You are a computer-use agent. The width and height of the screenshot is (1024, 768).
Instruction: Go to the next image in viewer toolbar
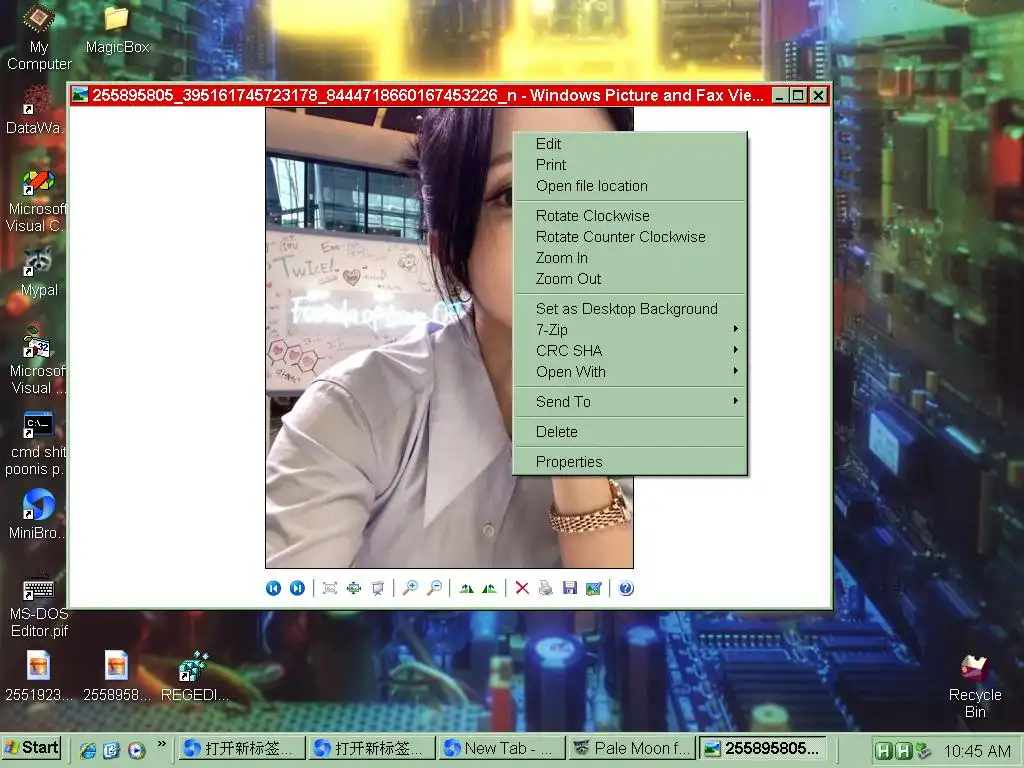point(297,588)
